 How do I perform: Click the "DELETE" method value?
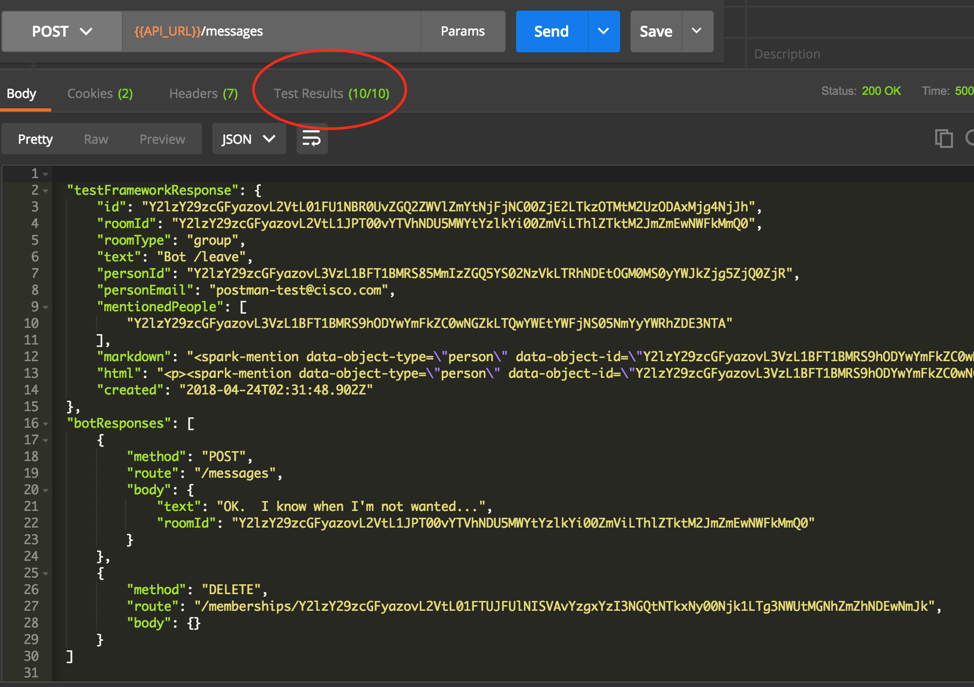tap(231, 589)
